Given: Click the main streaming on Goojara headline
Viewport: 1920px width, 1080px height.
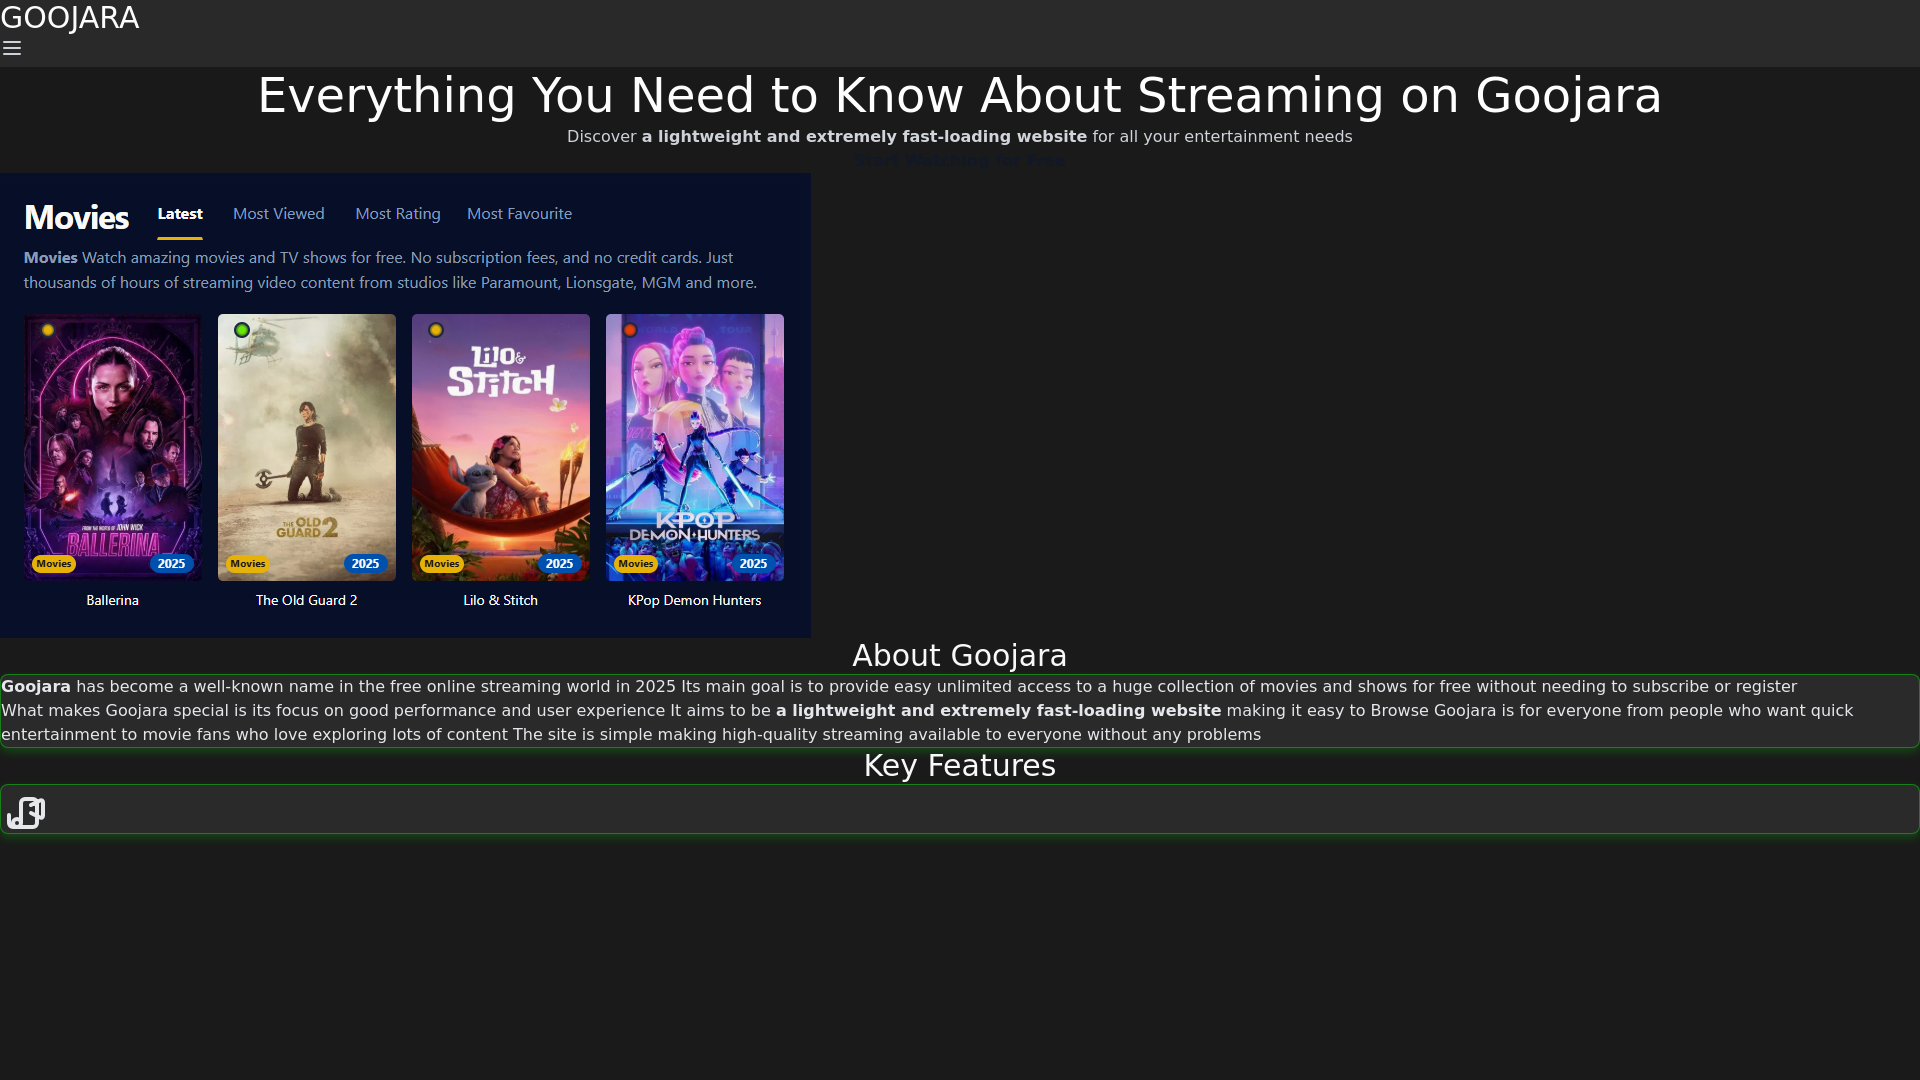Looking at the screenshot, I should pos(960,96).
